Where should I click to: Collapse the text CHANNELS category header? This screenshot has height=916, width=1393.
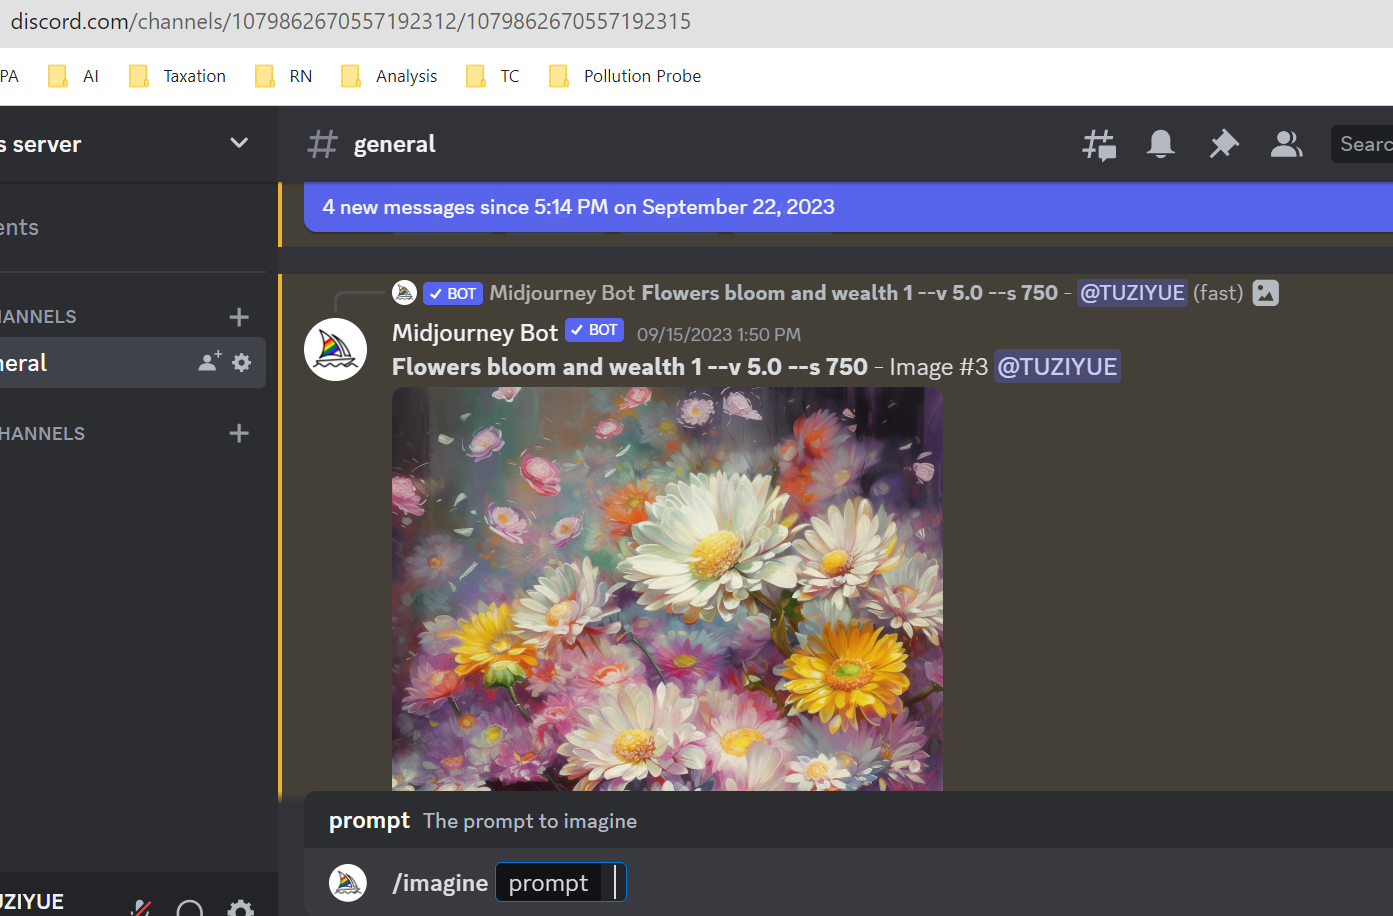point(39,317)
